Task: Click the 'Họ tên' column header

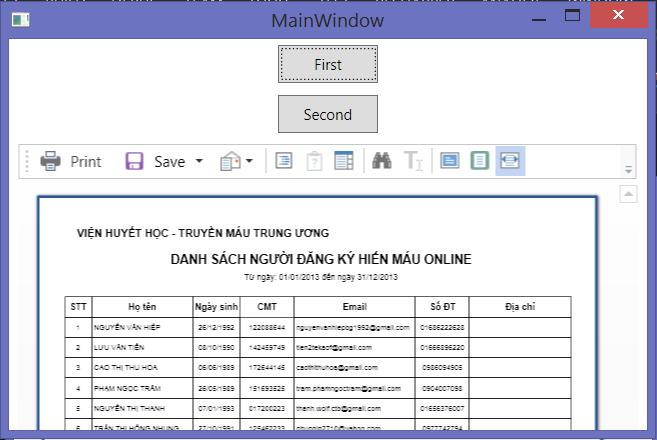Action: pos(142,307)
